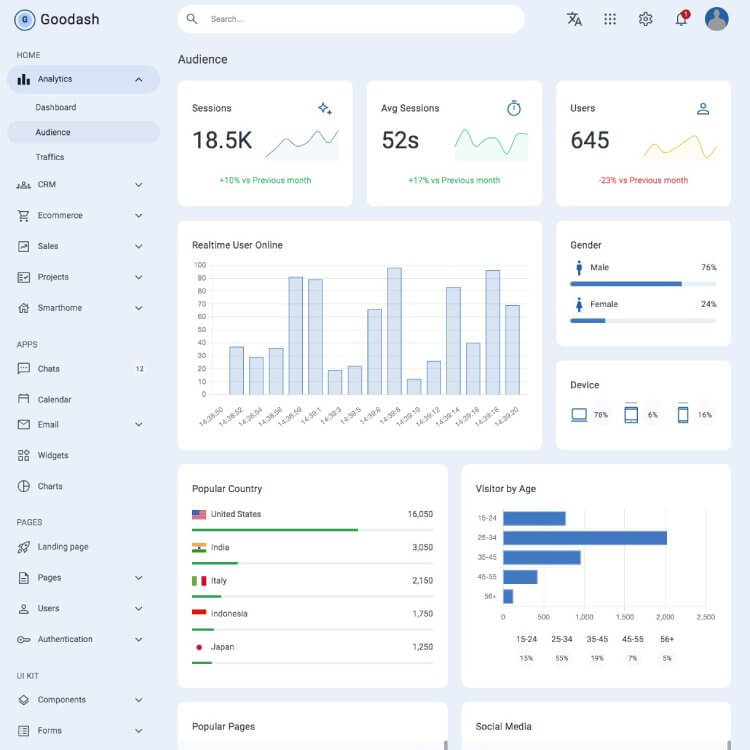Open the Landing page link
The height and width of the screenshot is (750, 750).
(x=63, y=547)
